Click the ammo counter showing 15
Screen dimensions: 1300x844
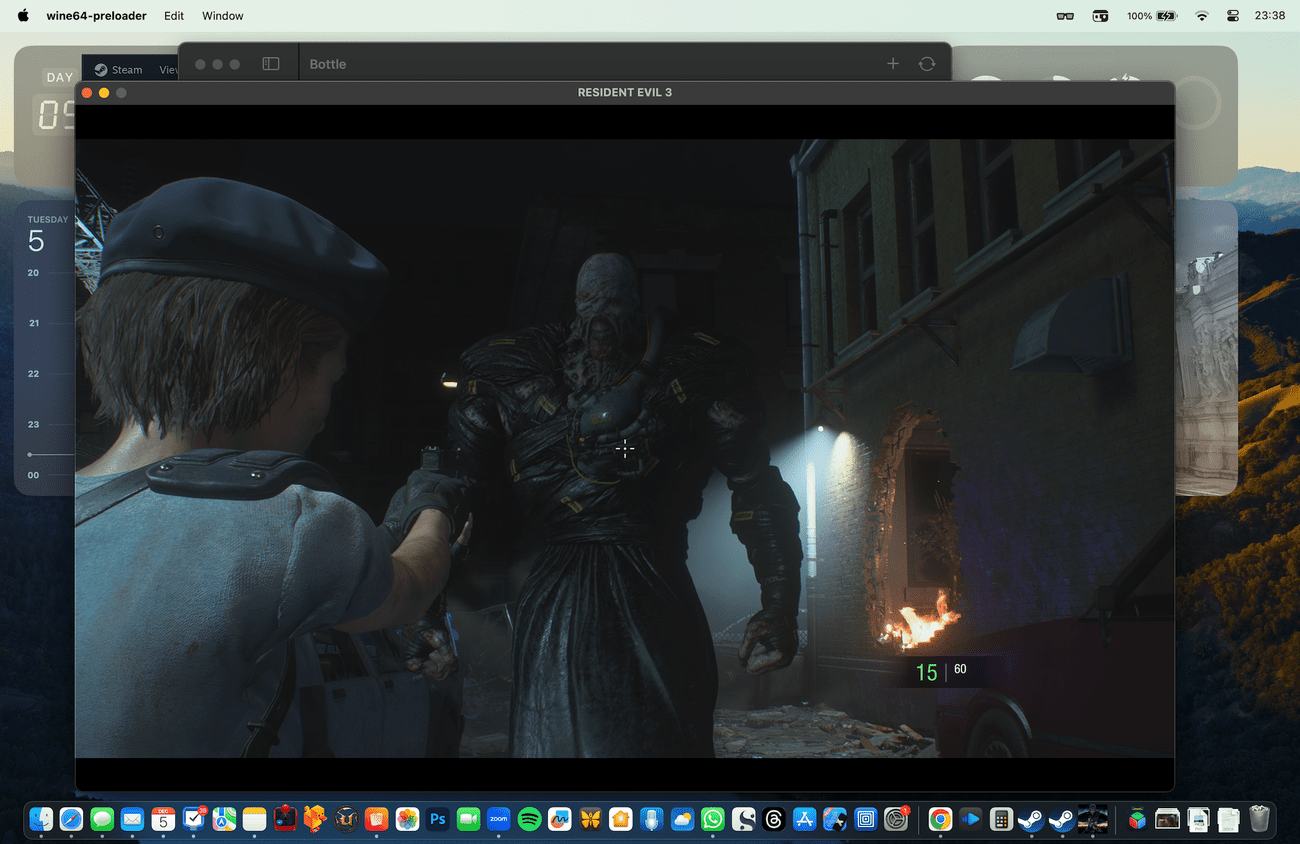pos(927,673)
